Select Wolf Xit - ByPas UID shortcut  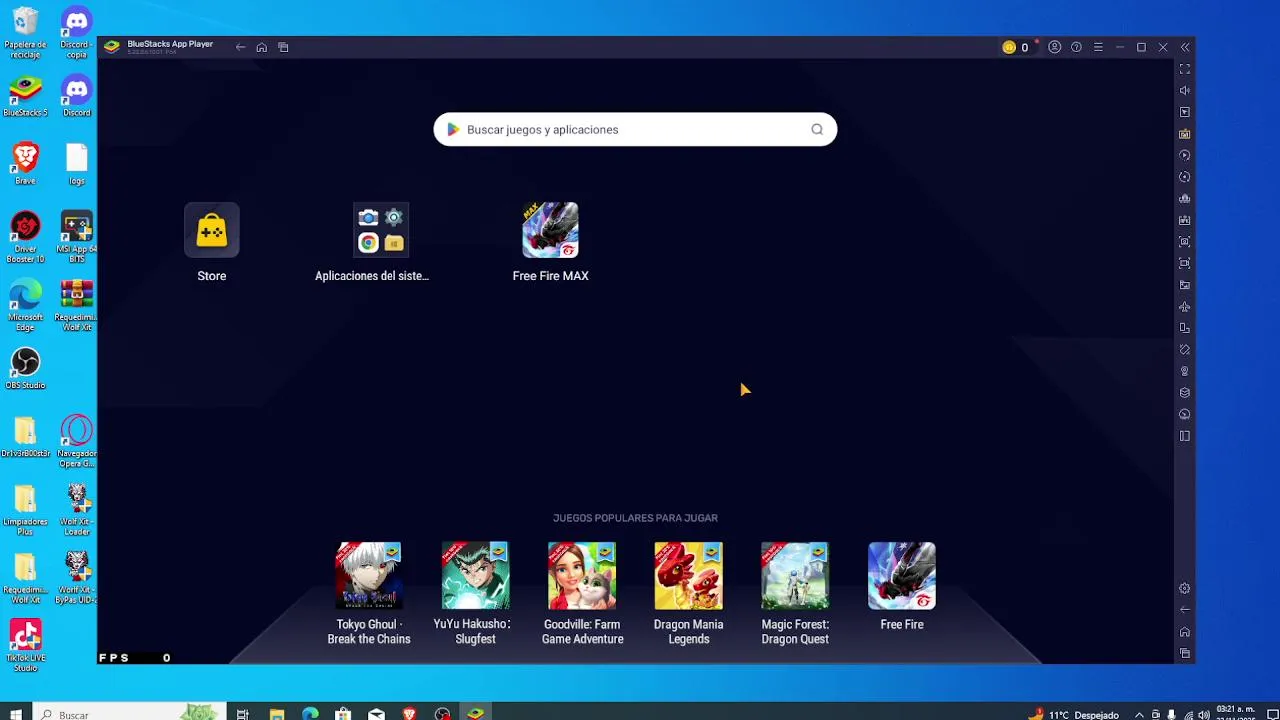pos(77,578)
